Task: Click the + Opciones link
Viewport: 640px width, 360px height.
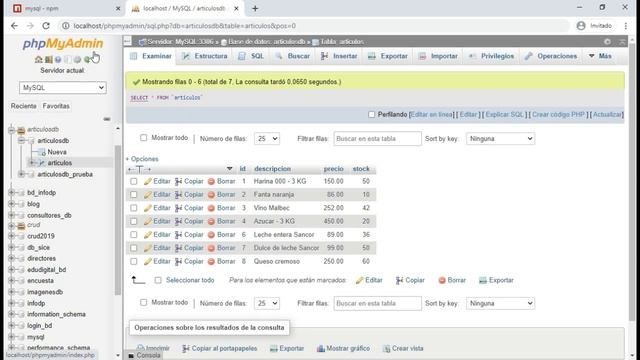Action: pos(142,159)
